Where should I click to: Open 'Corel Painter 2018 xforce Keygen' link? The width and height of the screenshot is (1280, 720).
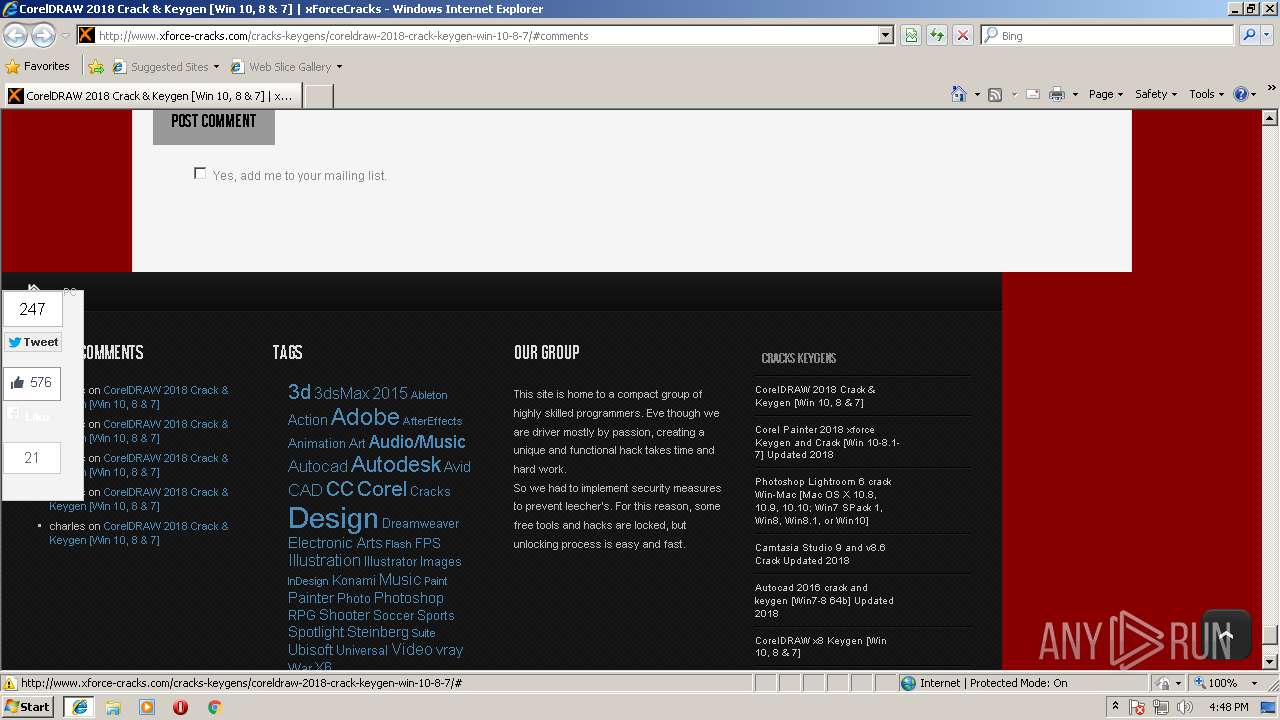point(827,442)
